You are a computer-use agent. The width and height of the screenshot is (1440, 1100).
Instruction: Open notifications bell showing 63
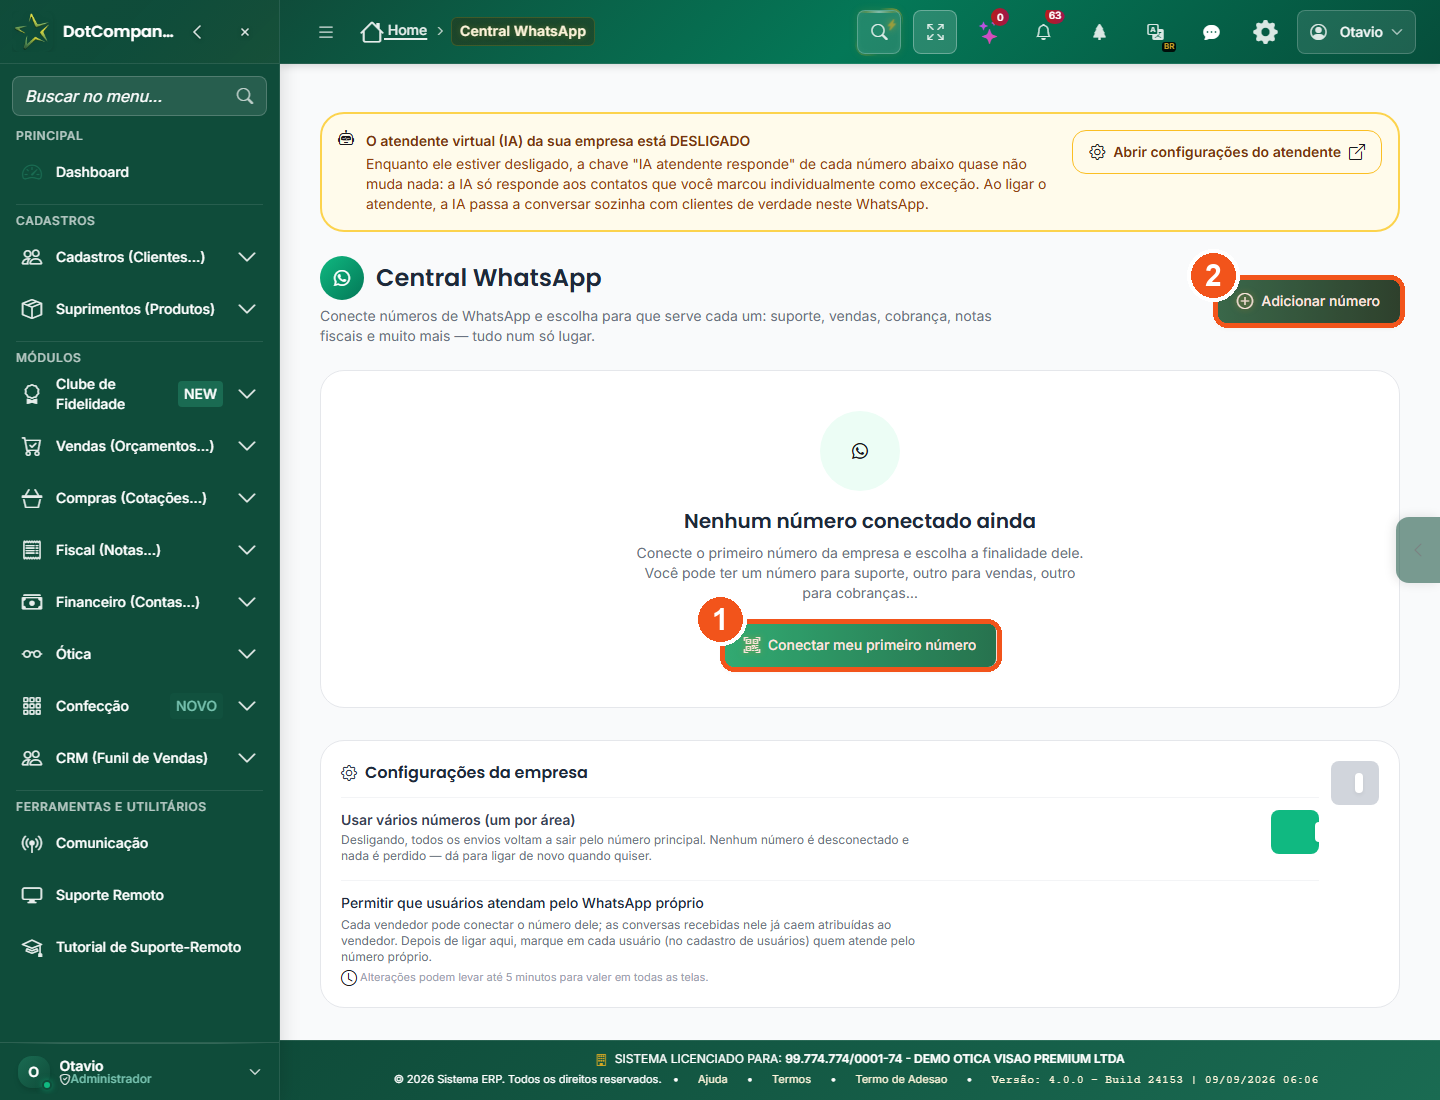(x=1044, y=32)
